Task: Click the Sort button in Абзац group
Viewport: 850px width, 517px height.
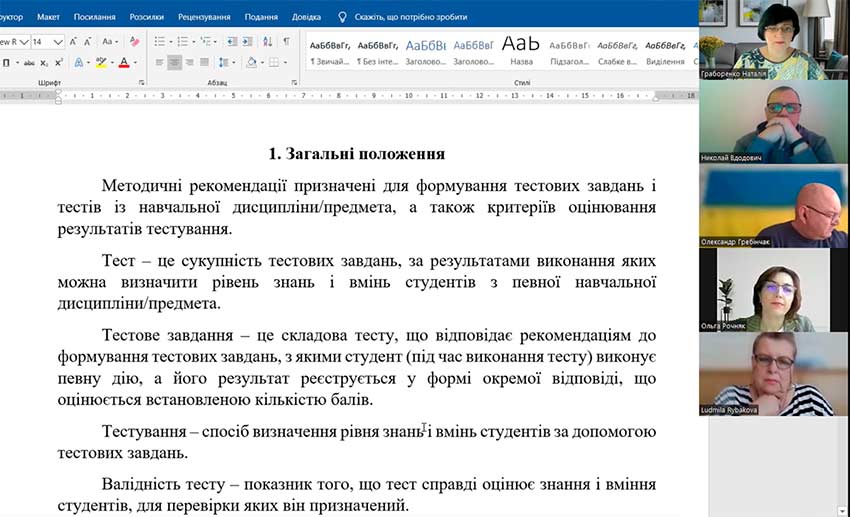Action: (x=268, y=42)
